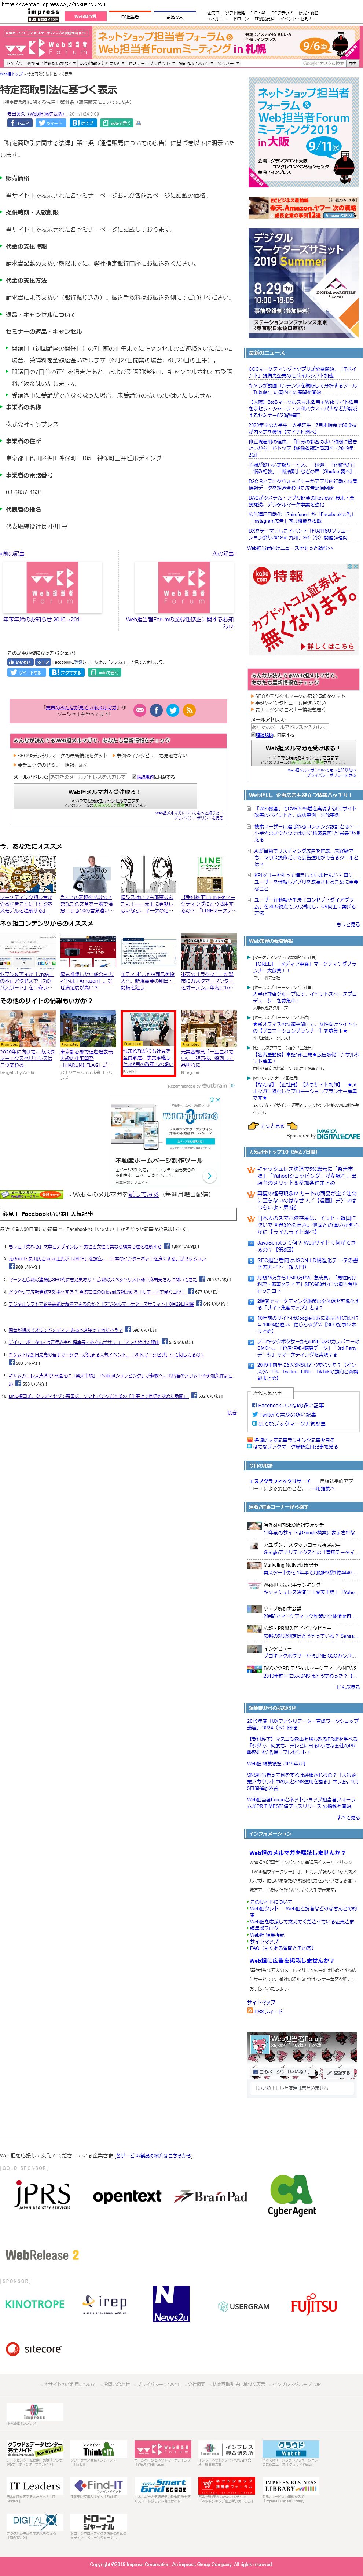Open next article Web担当者Forumの脆弱性修正 thumbnail

click(x=184, y=586)
